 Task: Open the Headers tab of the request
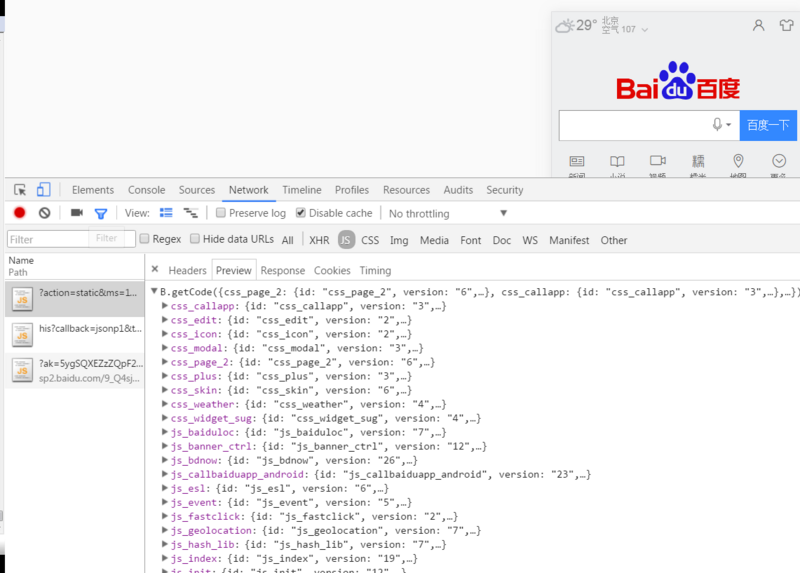click(187, 270)
